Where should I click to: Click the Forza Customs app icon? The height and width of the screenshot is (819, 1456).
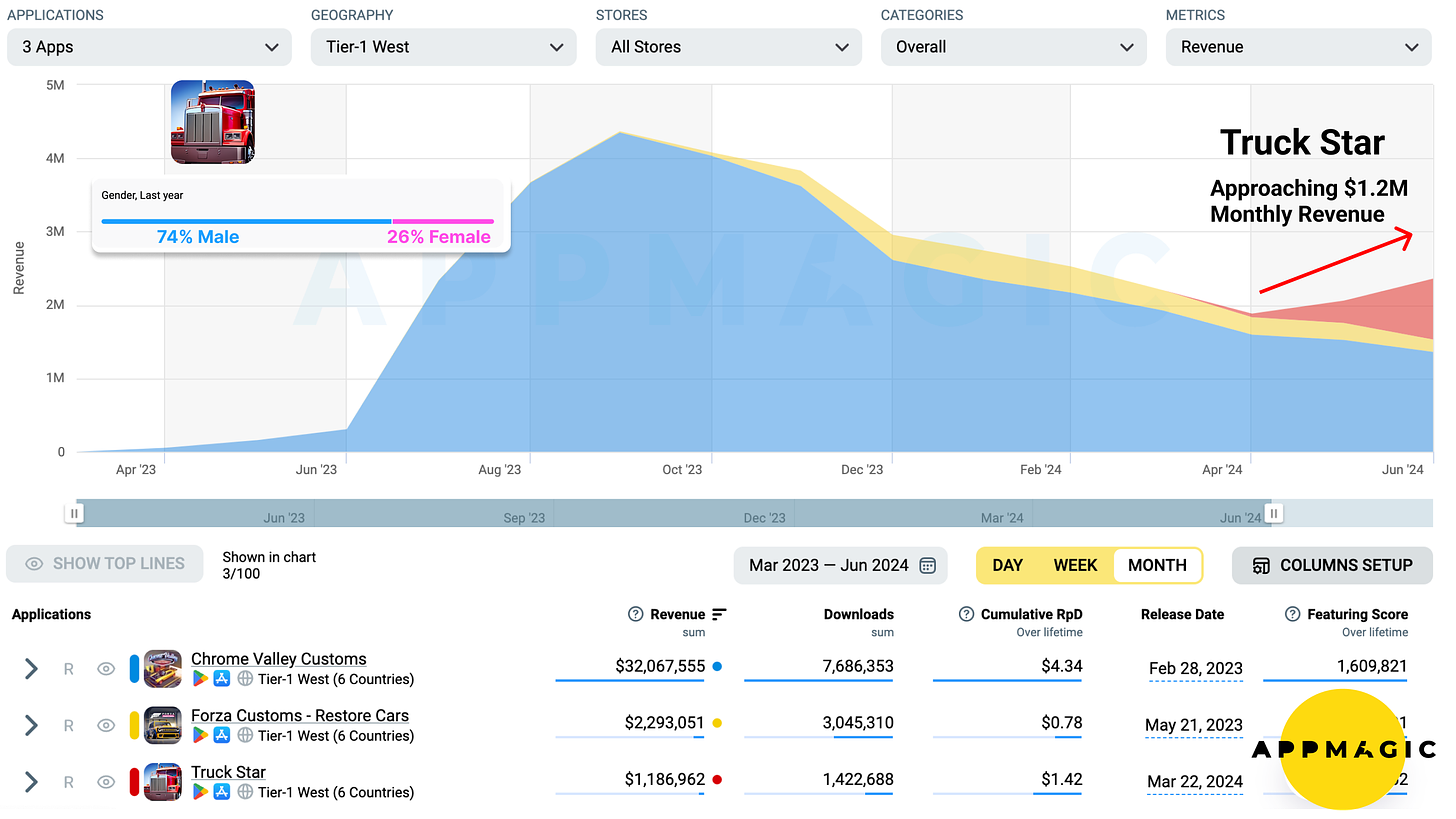pos(162,725)
